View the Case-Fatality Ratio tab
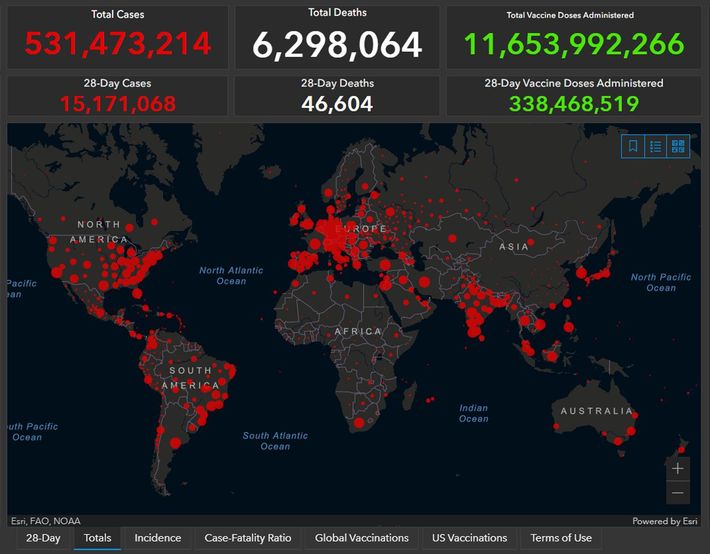Viewport: 710px width, 554px height. click(247, 538)
